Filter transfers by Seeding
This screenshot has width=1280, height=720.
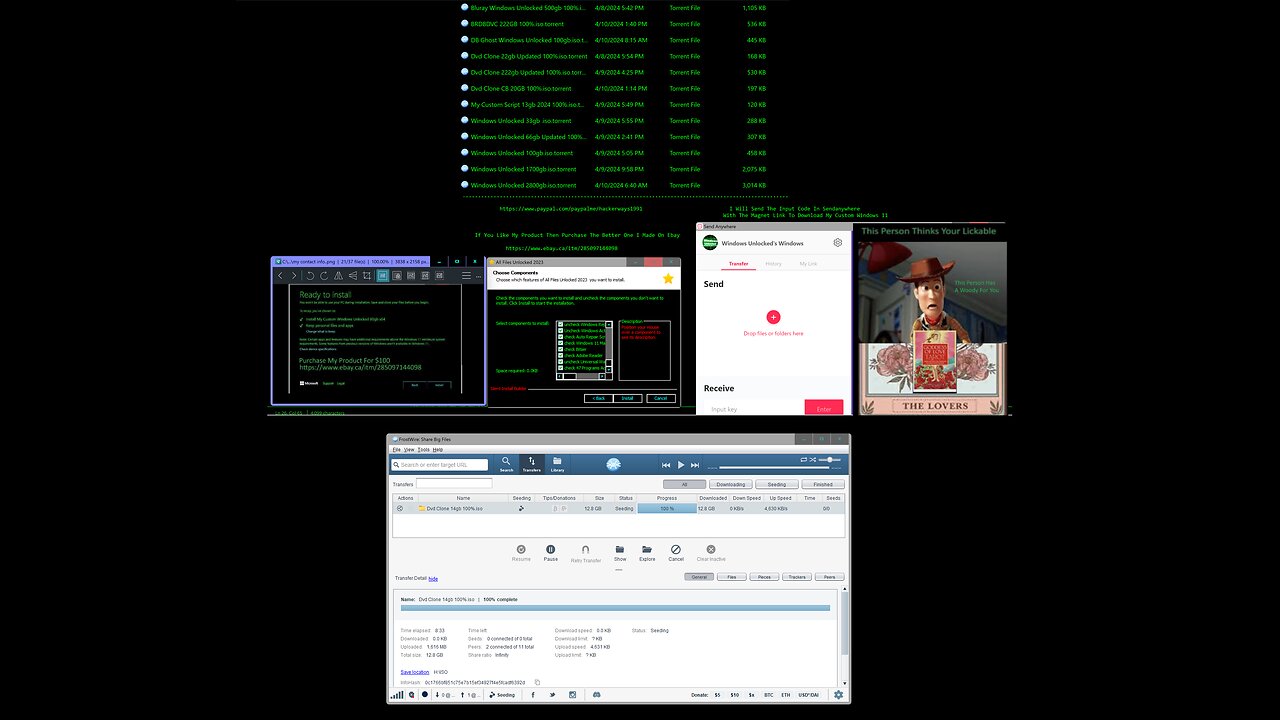pyautogui.click(x=777, y=484)
